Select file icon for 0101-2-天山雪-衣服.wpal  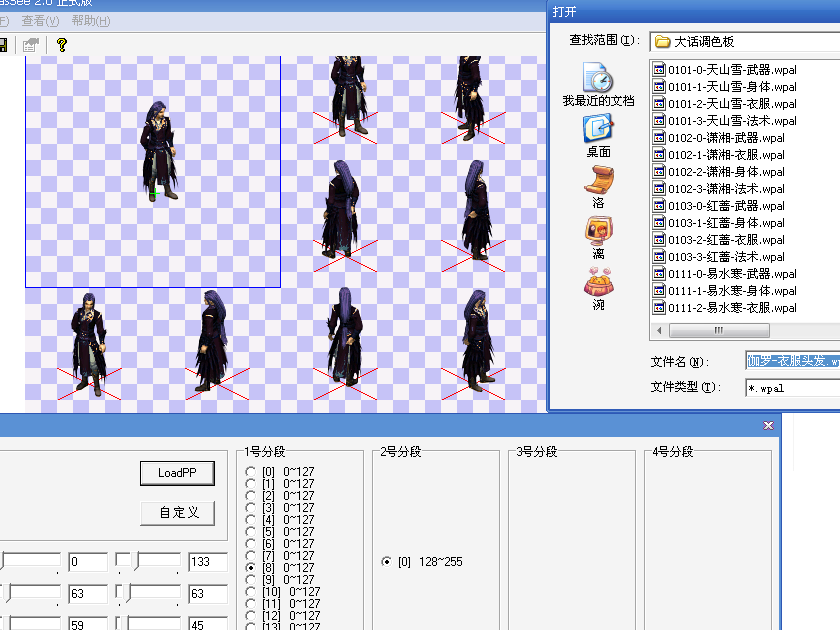[x=659, y=103]
